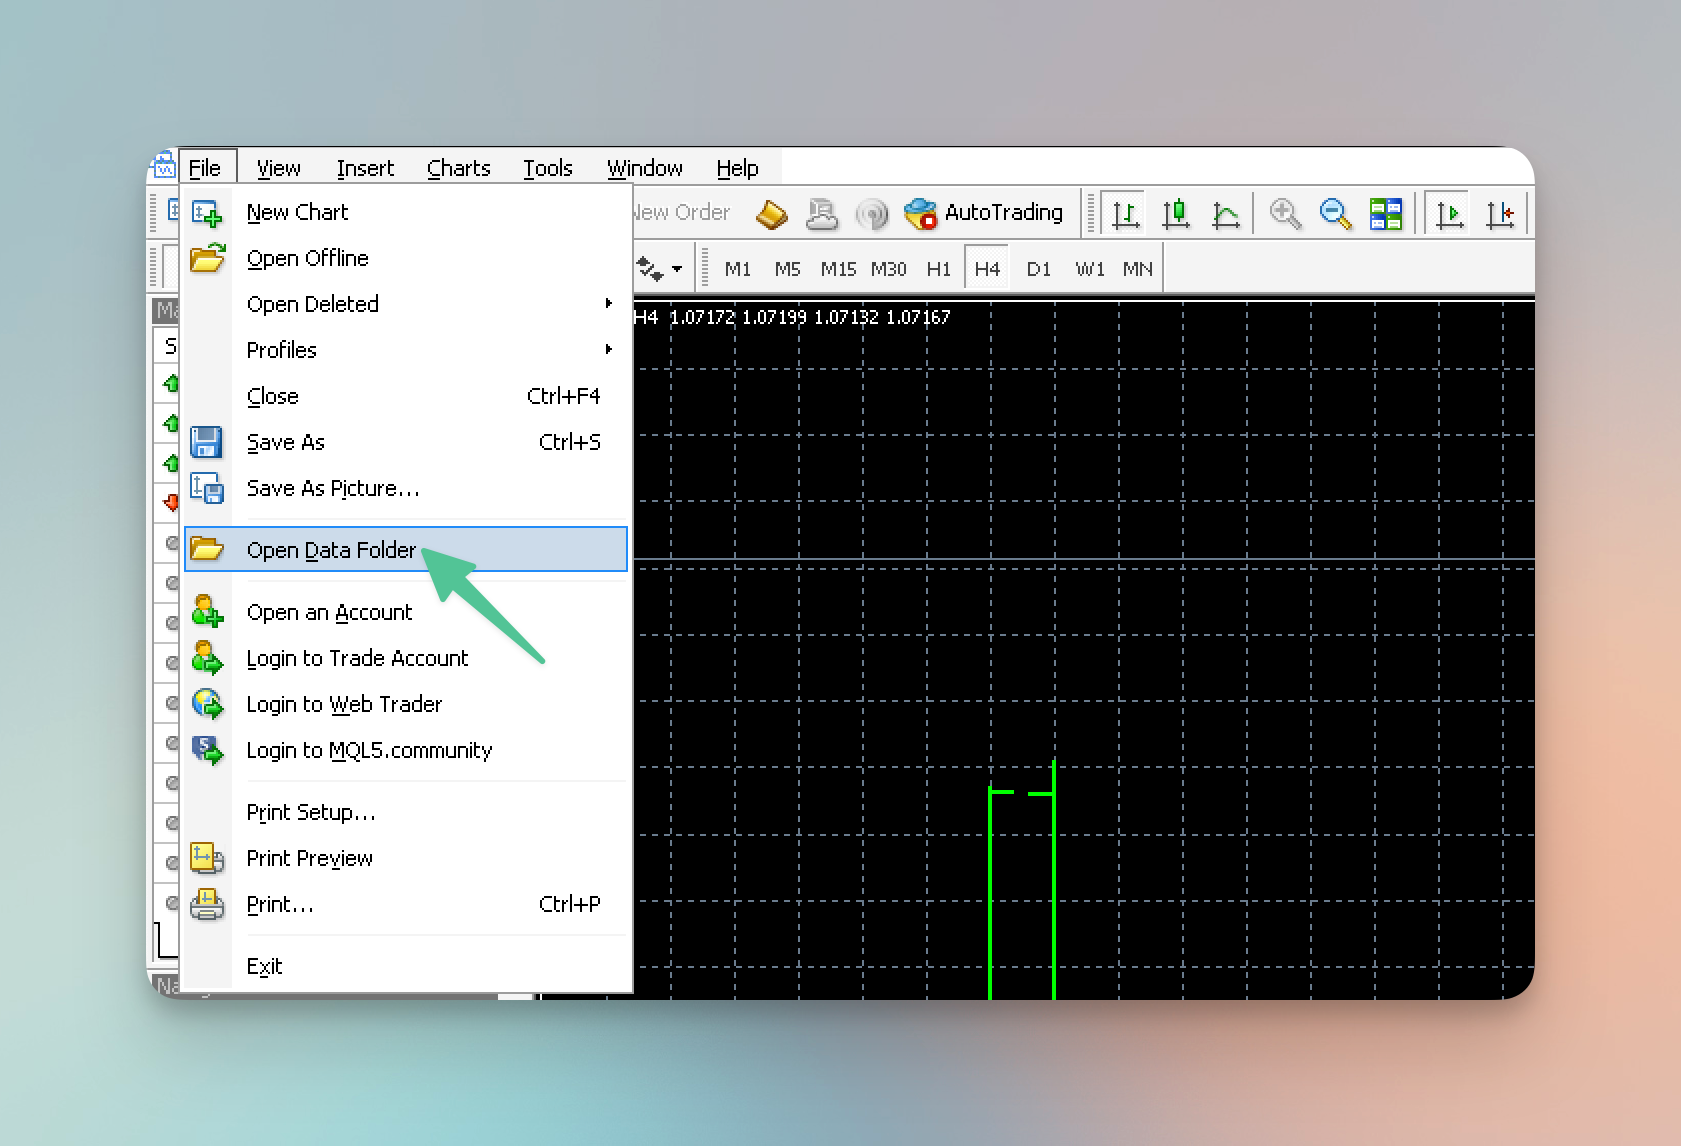The height and width of the screenshot is (1146, 1681).
Task: Toggle the chart auto scroll icon
Action: coord(1449,214)
